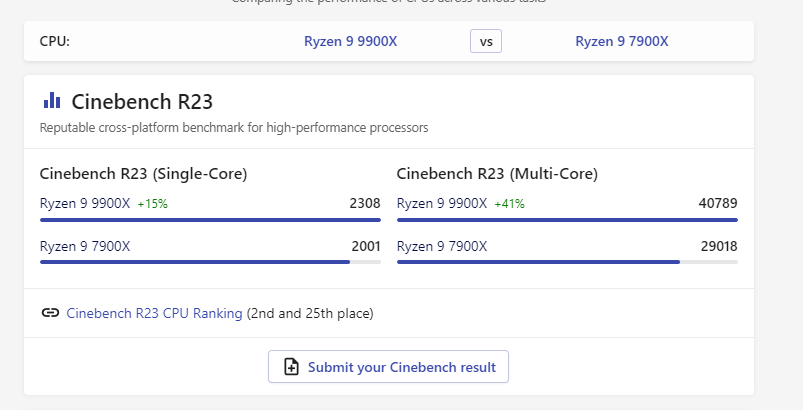Image resolution: width=803 pixels, height=410 pixels.
Task: Select Ryzen 9 9900X under Single-Core
Action: tap(85, 204)
